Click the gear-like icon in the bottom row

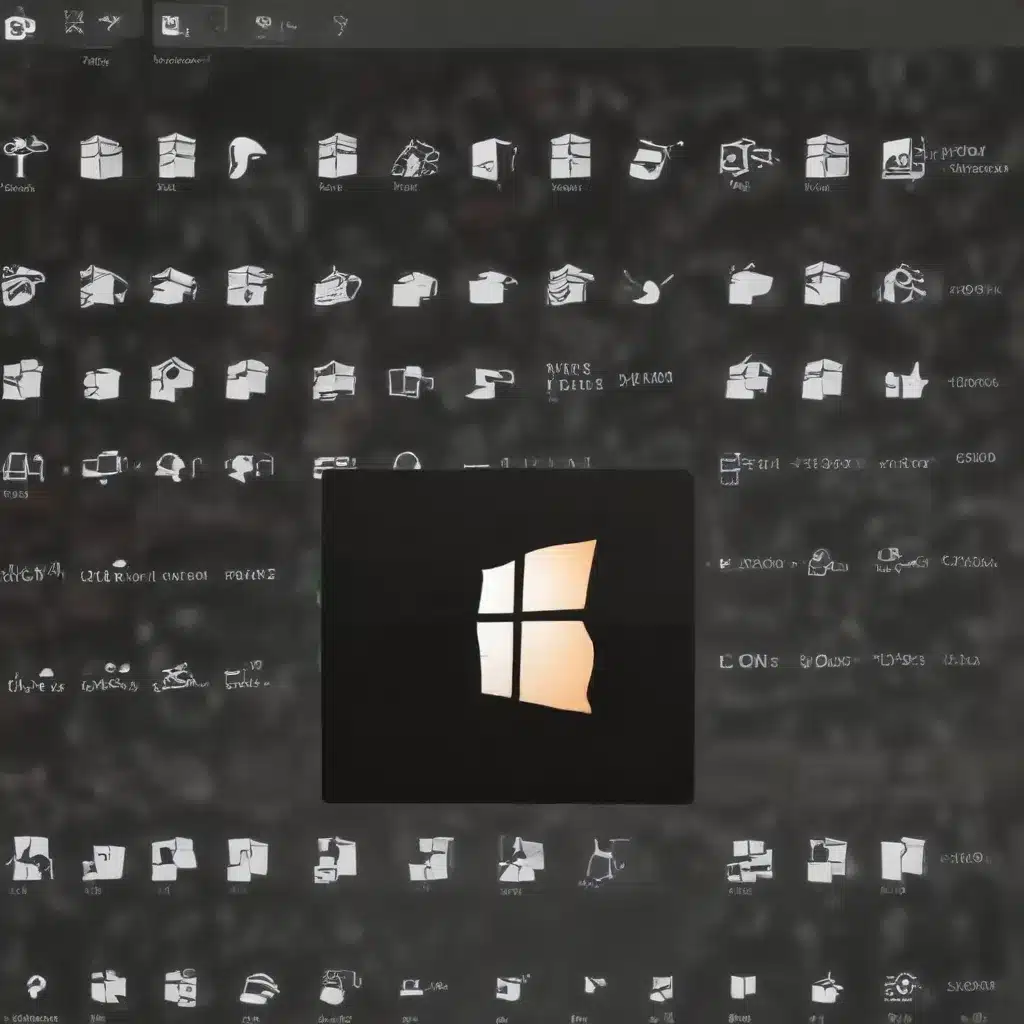[x=902, y=986]
